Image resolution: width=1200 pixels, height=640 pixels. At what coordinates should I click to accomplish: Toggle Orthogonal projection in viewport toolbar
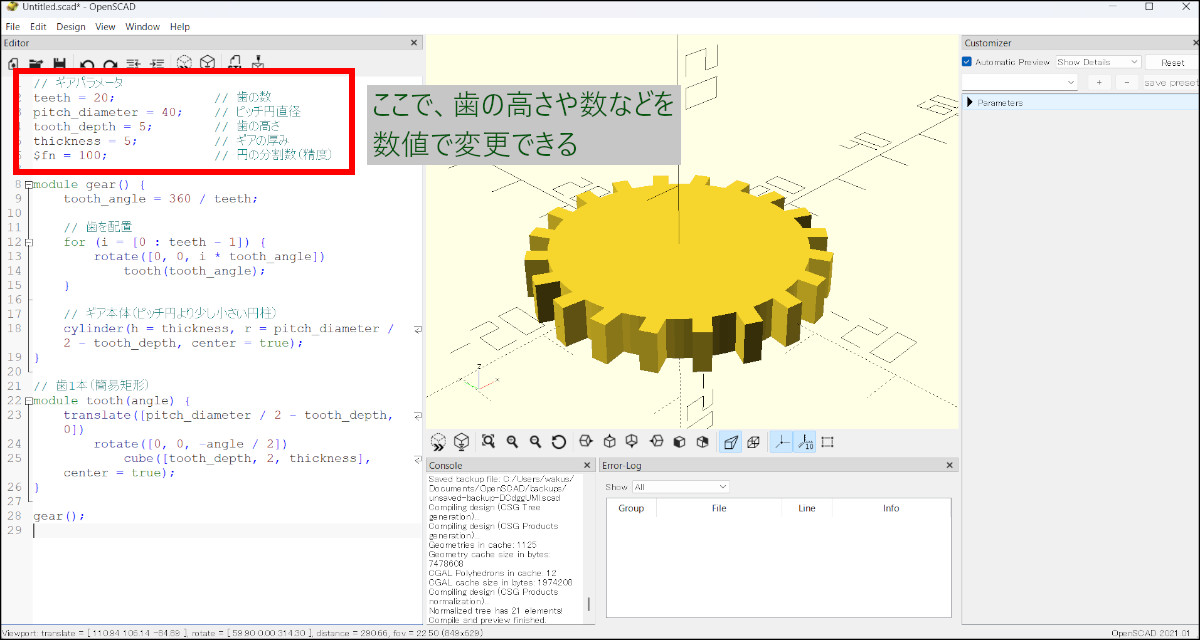click(x=754, y=442)
